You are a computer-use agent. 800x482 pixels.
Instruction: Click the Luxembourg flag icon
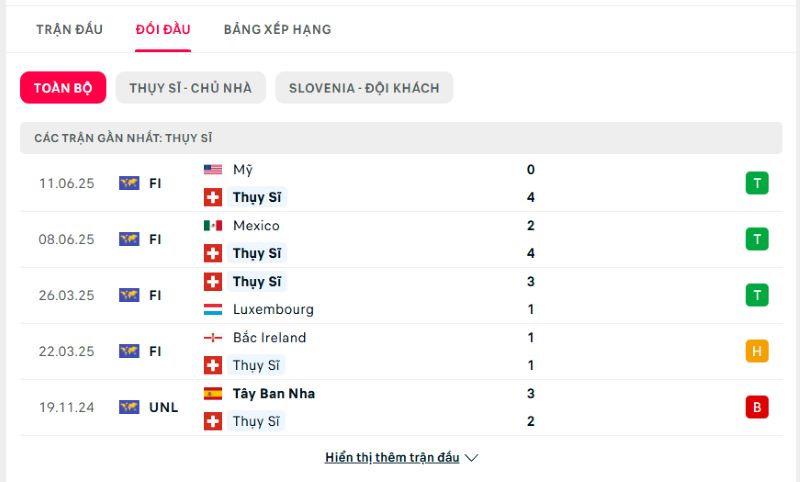213,310
